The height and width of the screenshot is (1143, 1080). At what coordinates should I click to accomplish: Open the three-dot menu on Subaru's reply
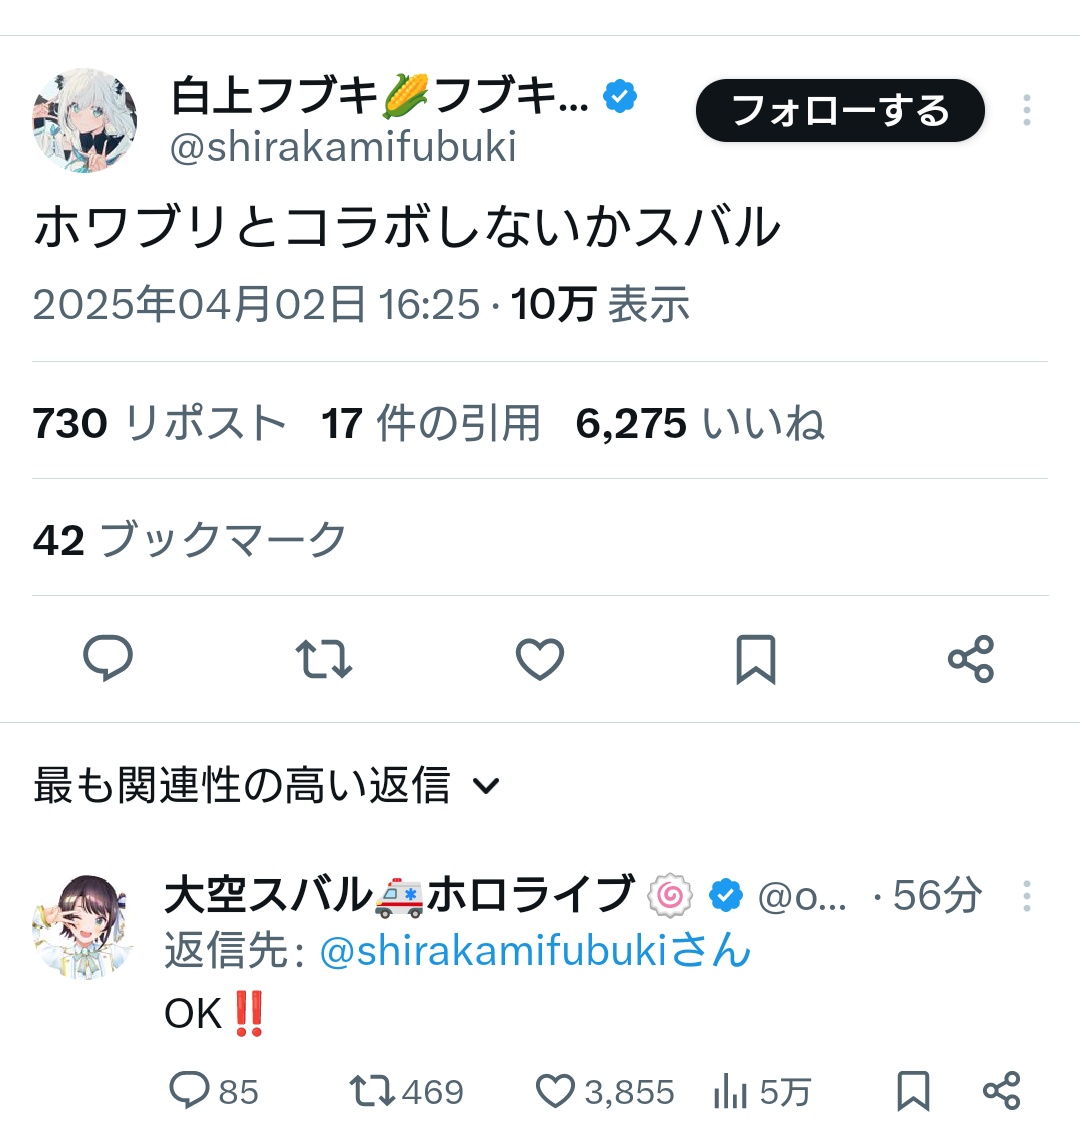point(1026,896)
